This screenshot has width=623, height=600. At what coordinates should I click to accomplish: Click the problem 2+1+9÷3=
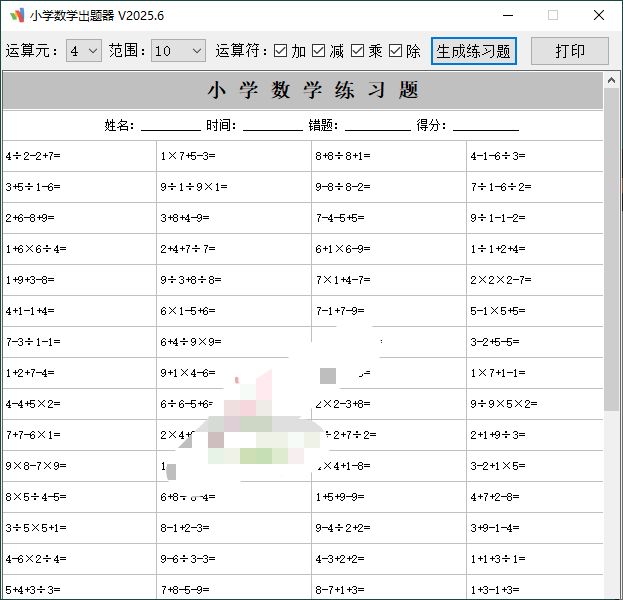click(x=497, y=435)
